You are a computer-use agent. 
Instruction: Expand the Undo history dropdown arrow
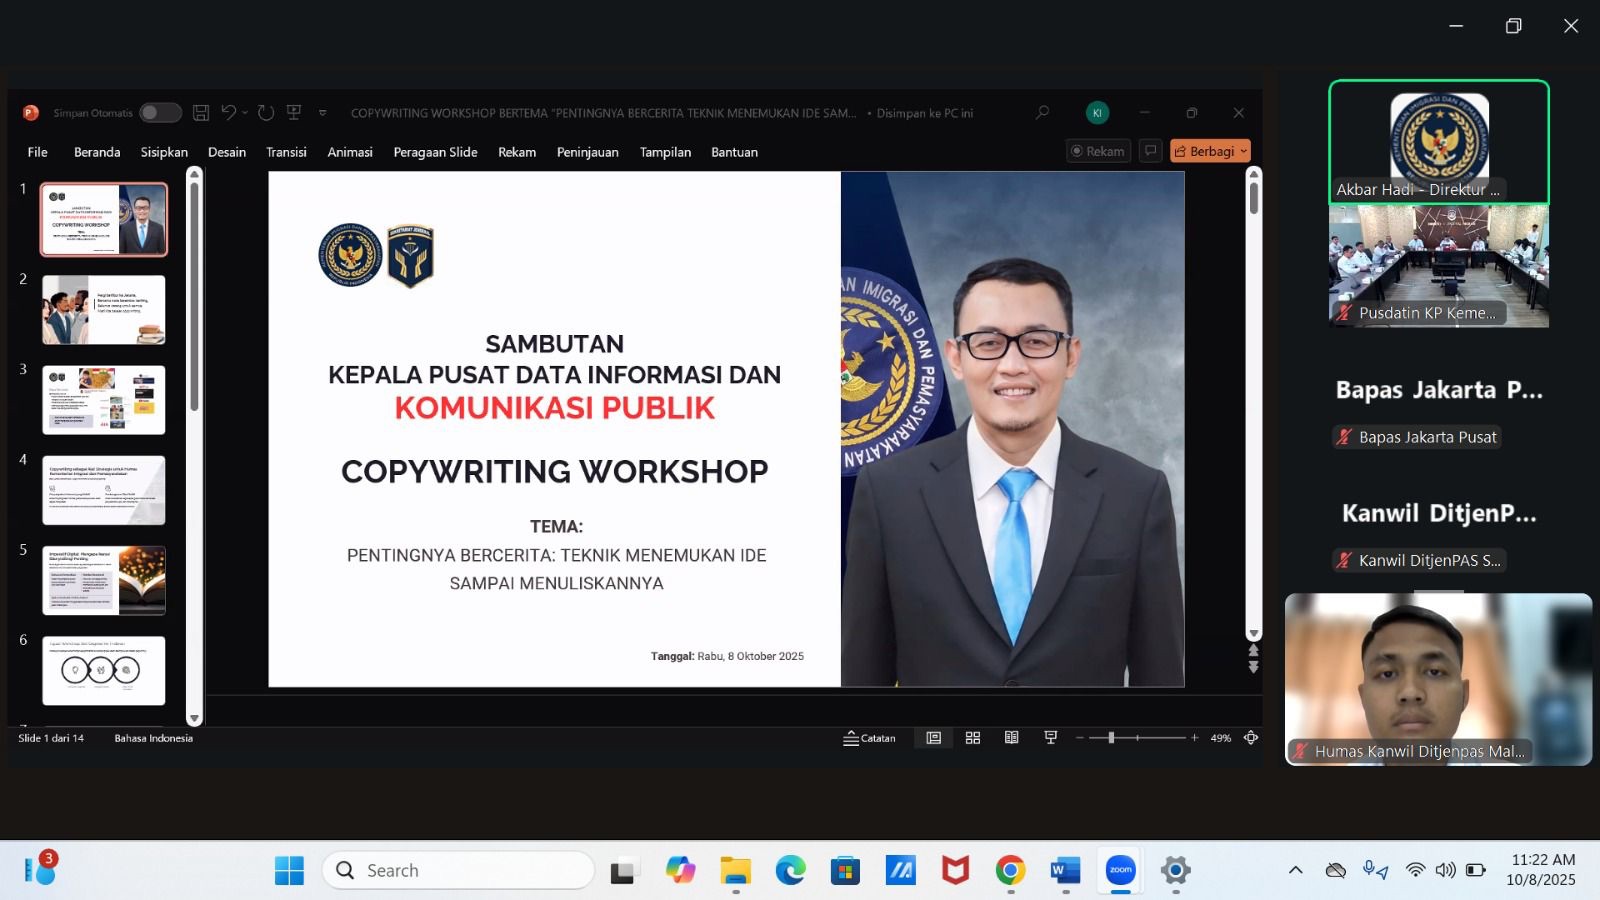(243, 113)
